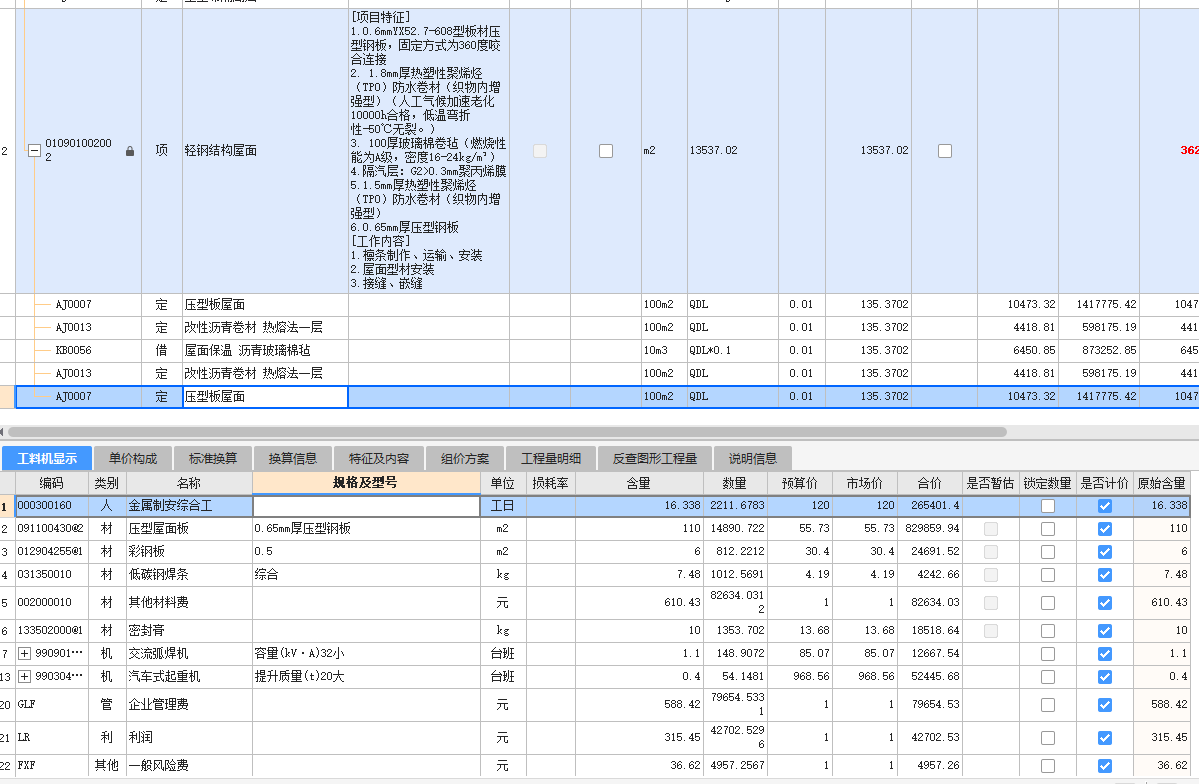Screen dimensions: 1199x784
Task: Toggle 是否计价 checkbox for 金属制安综合工
Action: point(1105,506)
